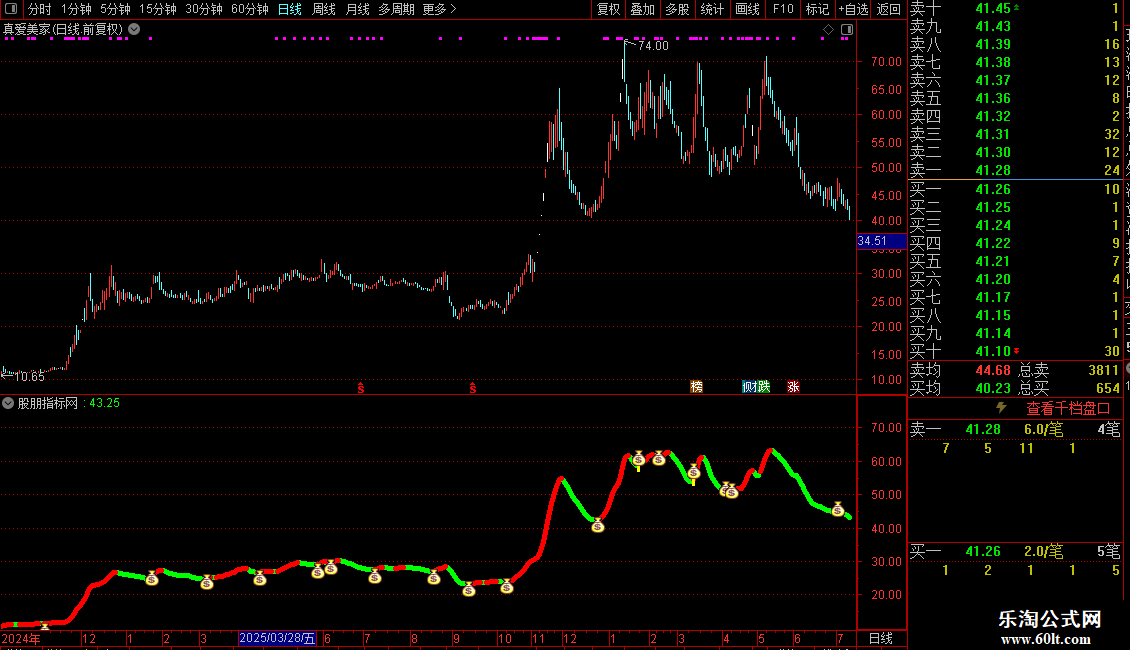The image size is (1130, 650).
Task: Select the 日线 daily chart tab
Action: pyautogui.click(x=290, y=9)
